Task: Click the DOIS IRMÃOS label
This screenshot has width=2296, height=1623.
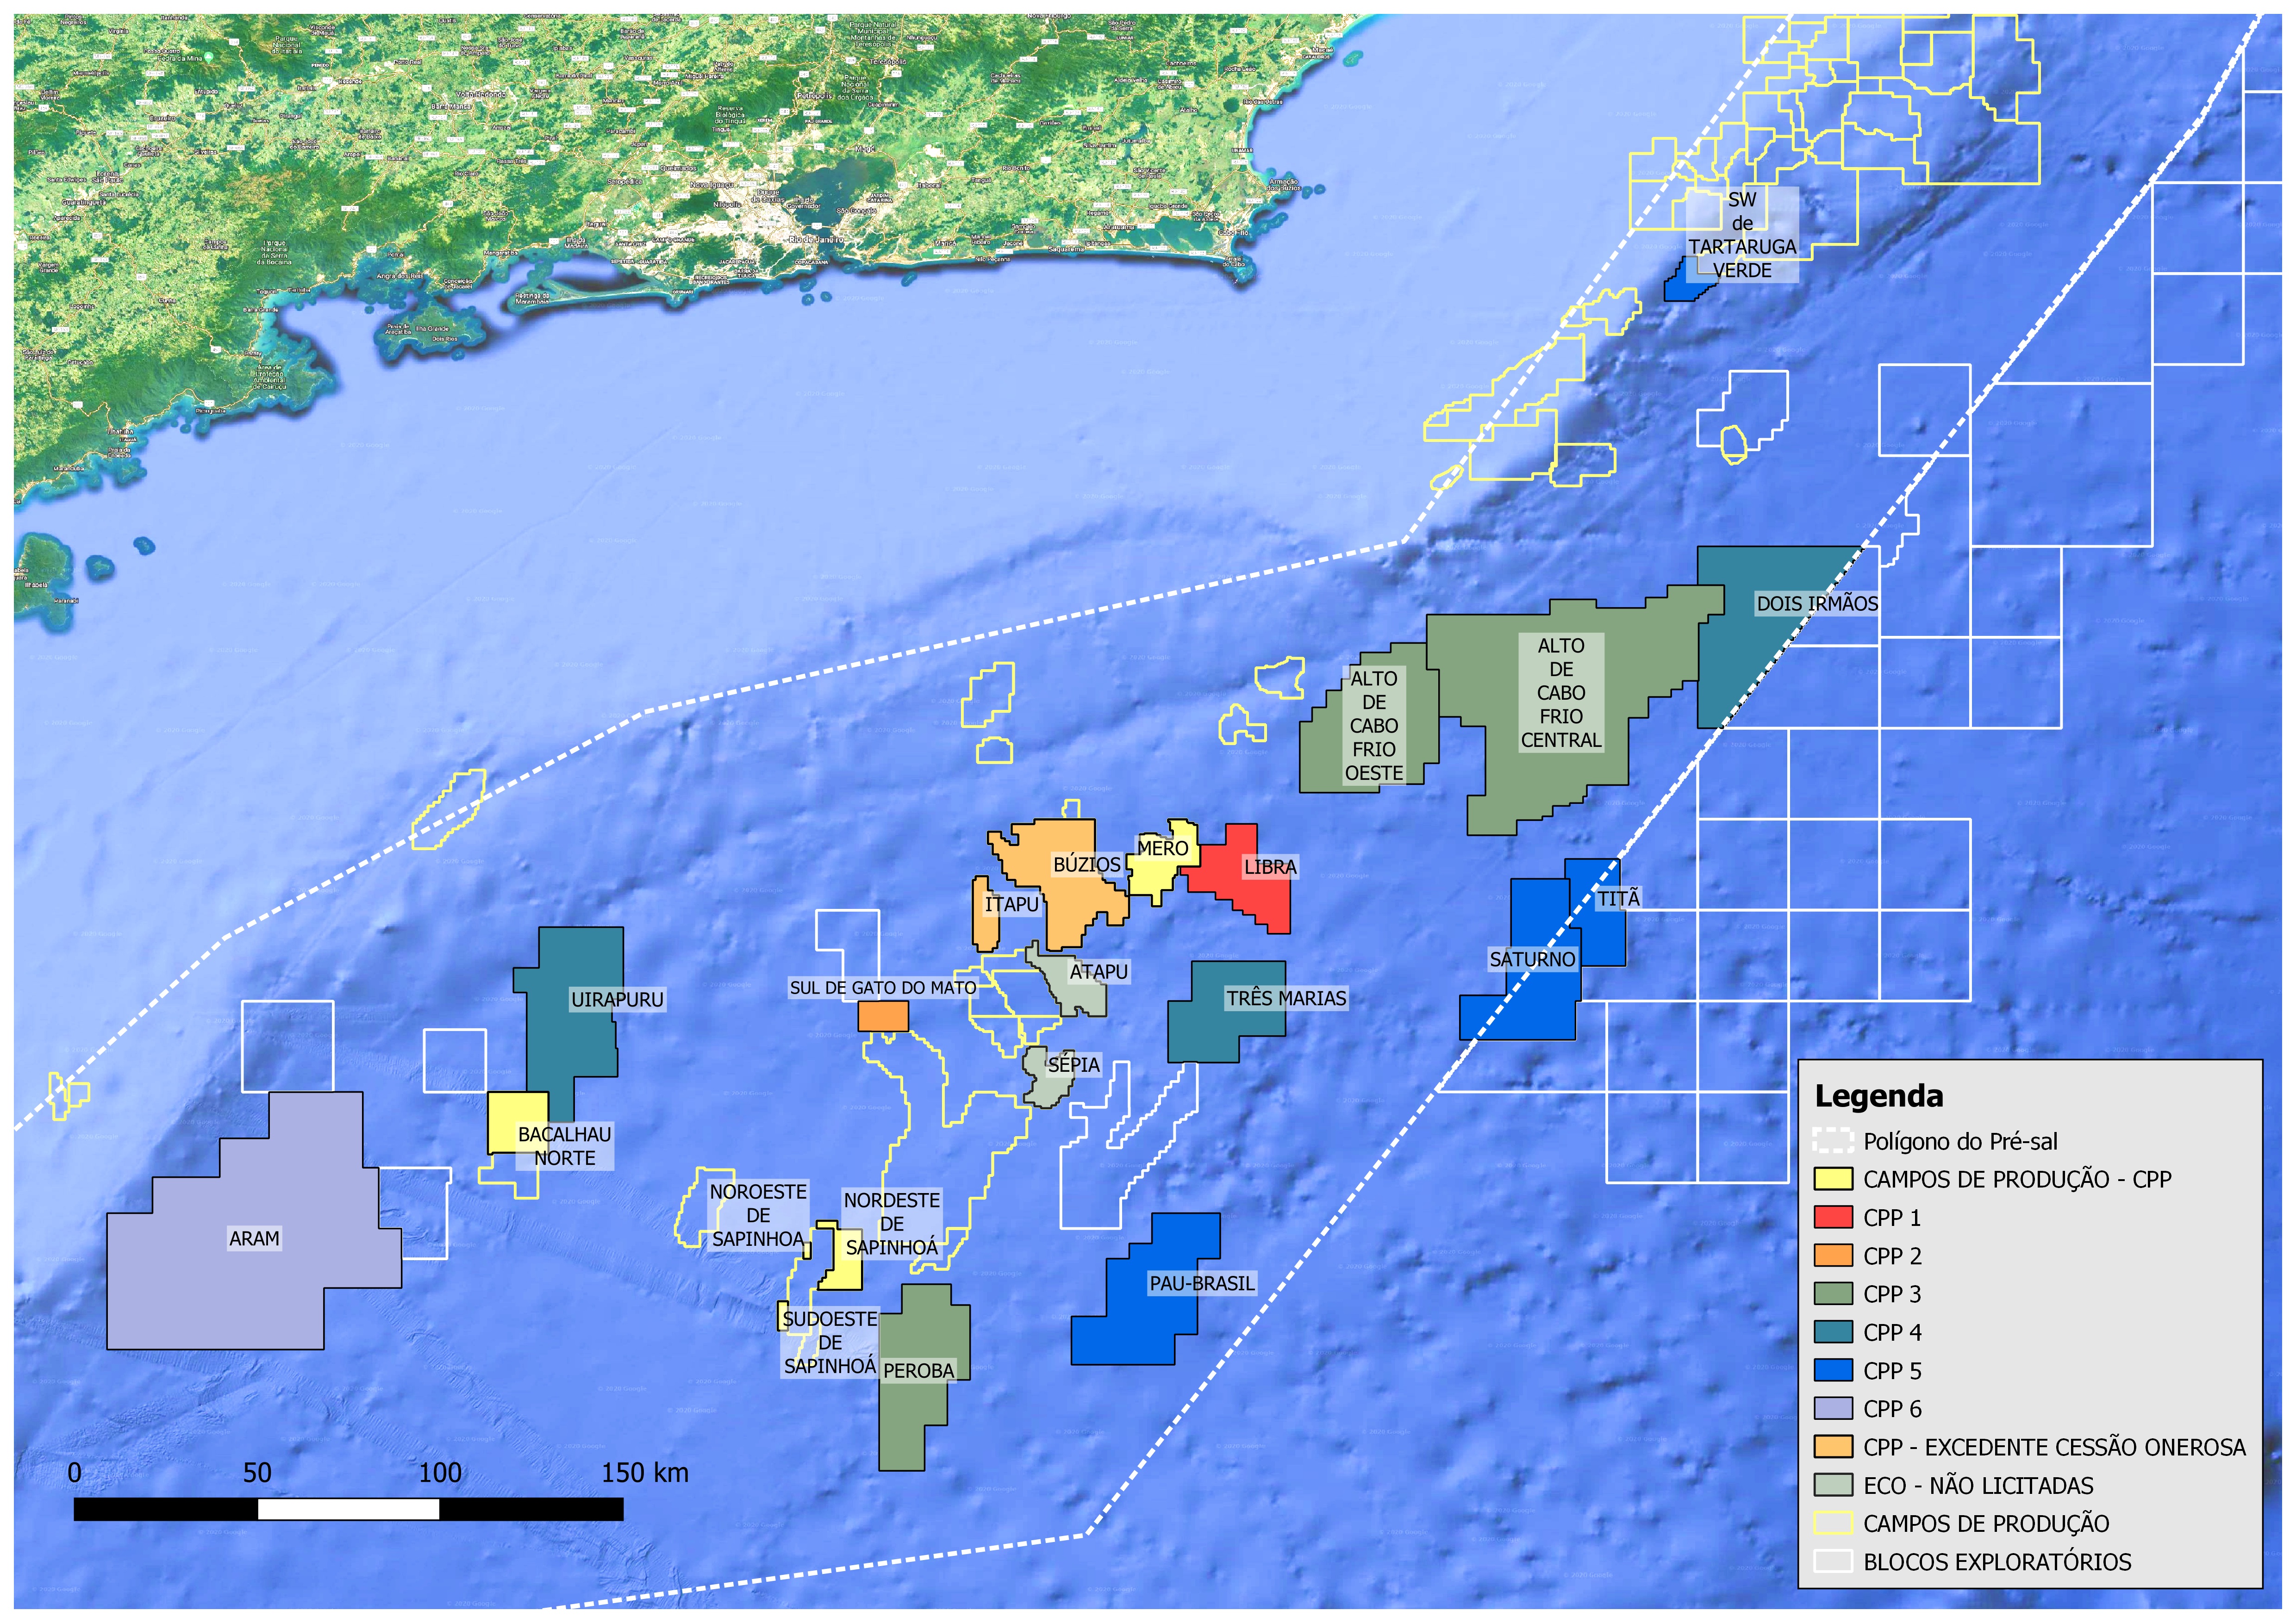Action: [1816, 604]
